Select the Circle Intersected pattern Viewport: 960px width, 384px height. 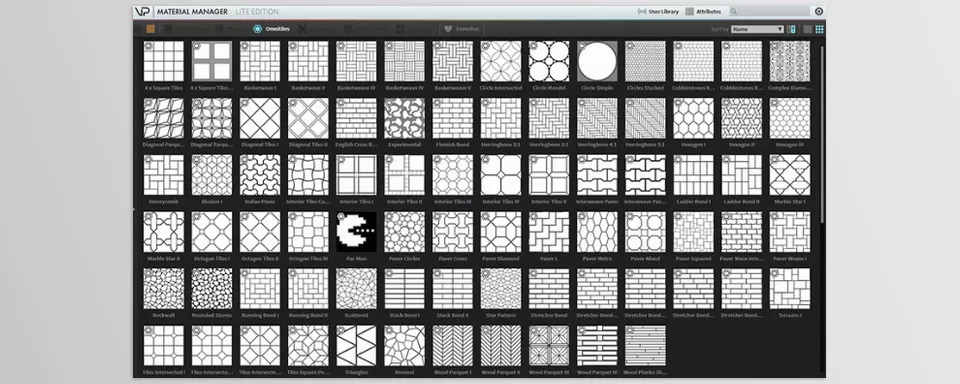(501, 61)
